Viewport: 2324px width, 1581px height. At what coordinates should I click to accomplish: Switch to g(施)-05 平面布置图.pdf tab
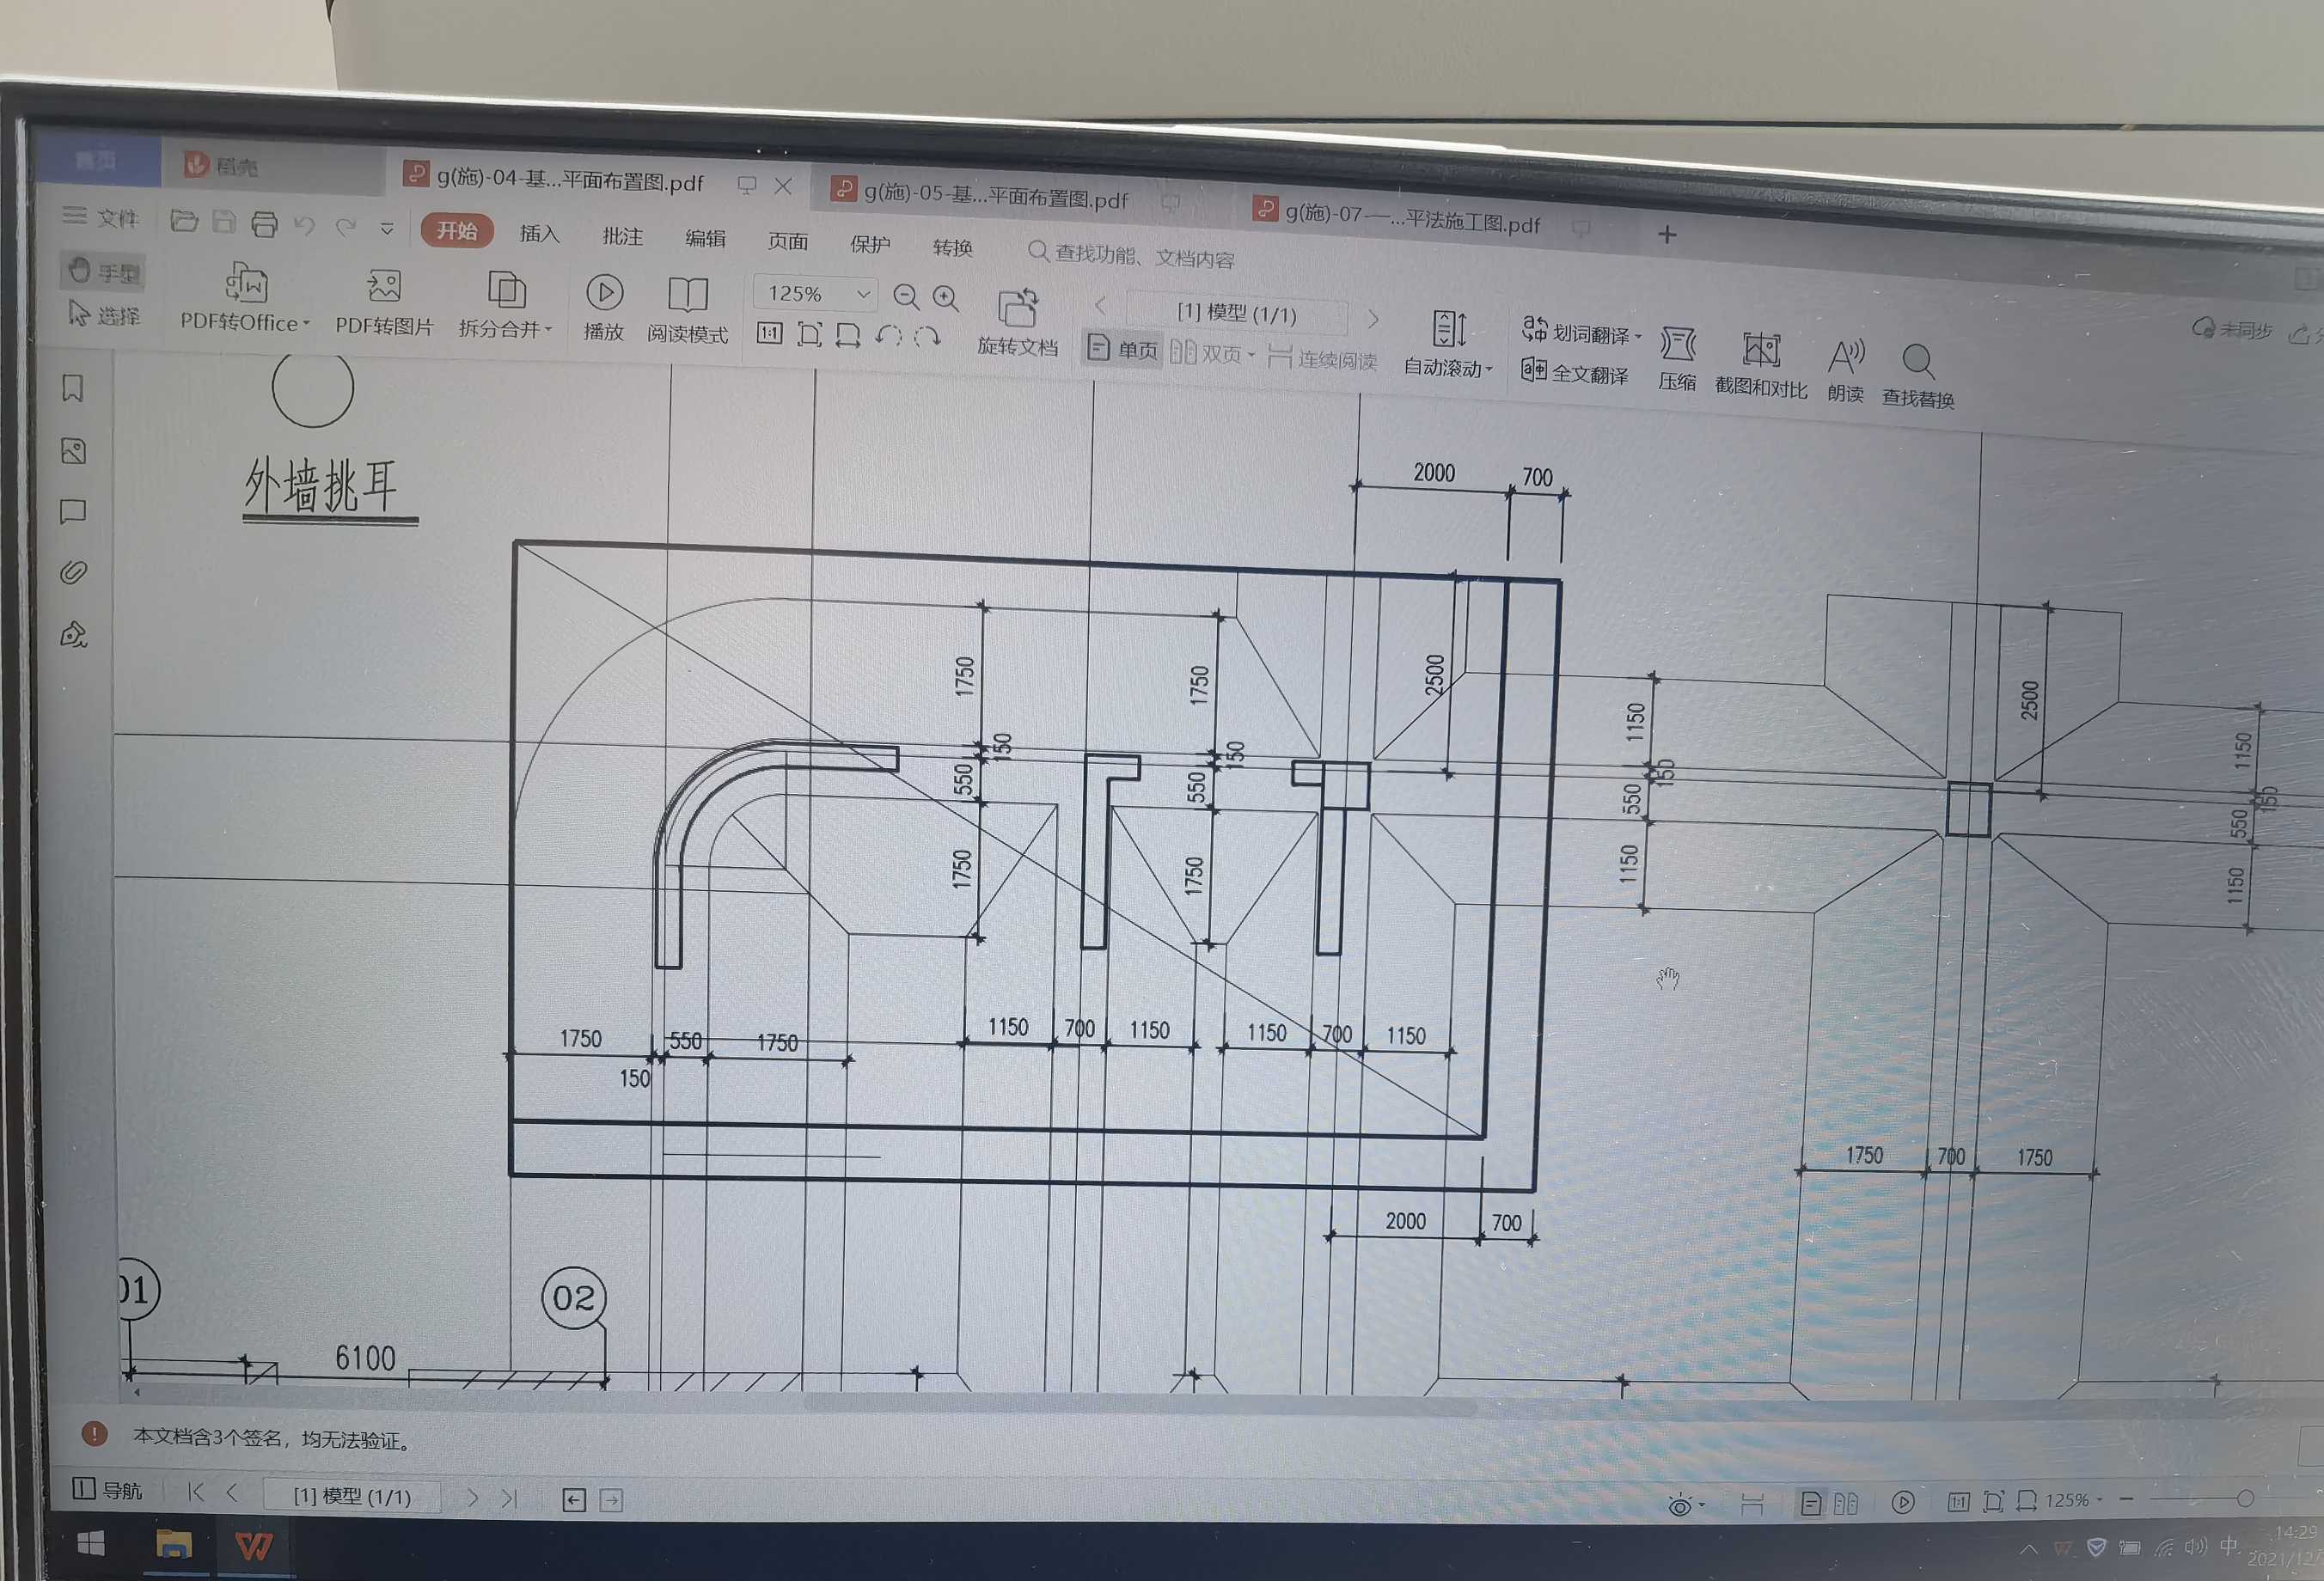point(995,196)
